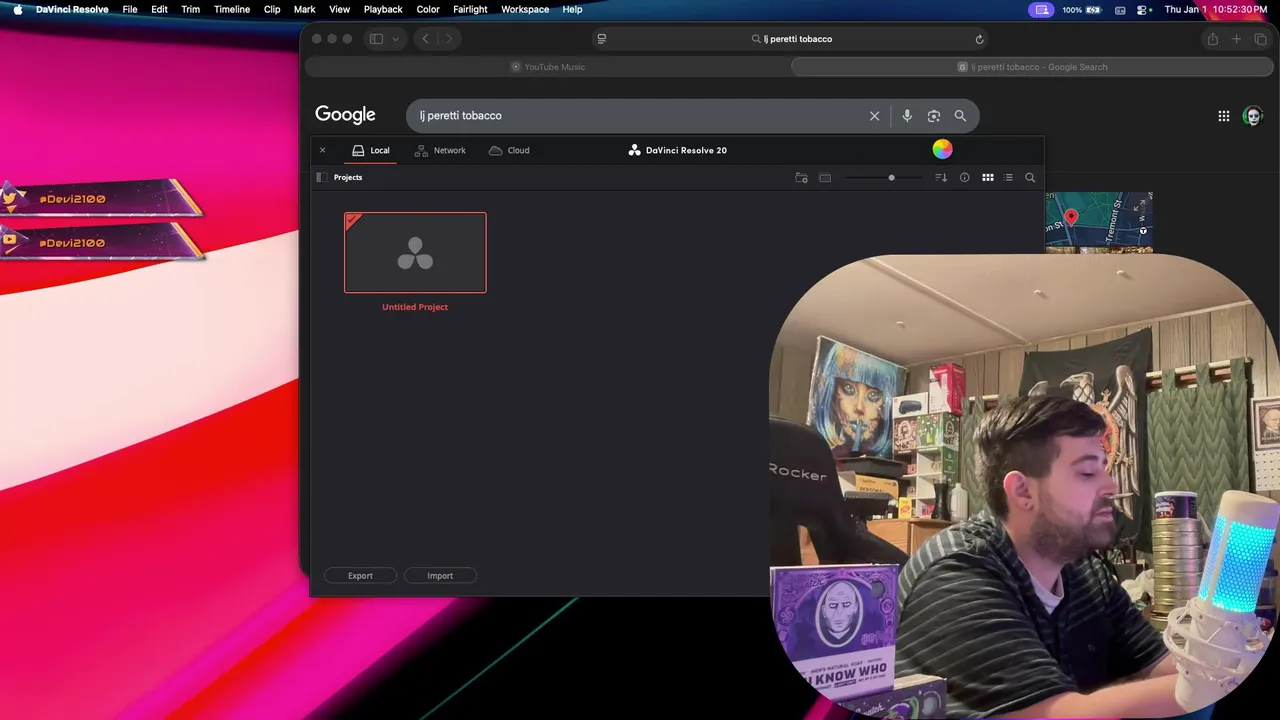Open the Google map thumbnail in Safari
The height and width of the screenshot is (720, 1280).
pos(1099,222)
